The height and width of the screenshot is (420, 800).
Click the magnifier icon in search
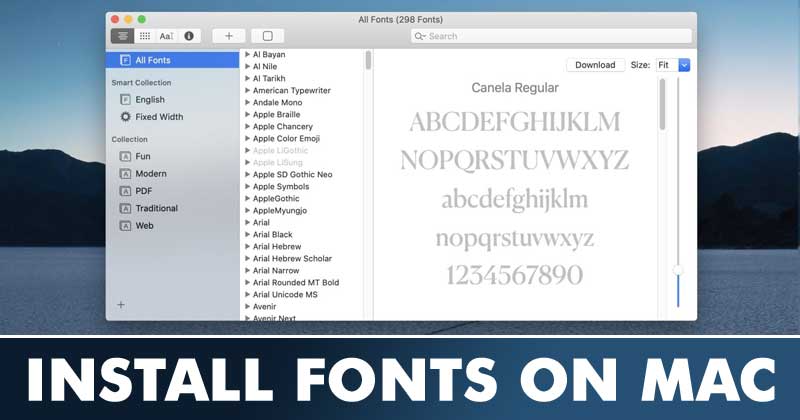(x=420, y=36)
